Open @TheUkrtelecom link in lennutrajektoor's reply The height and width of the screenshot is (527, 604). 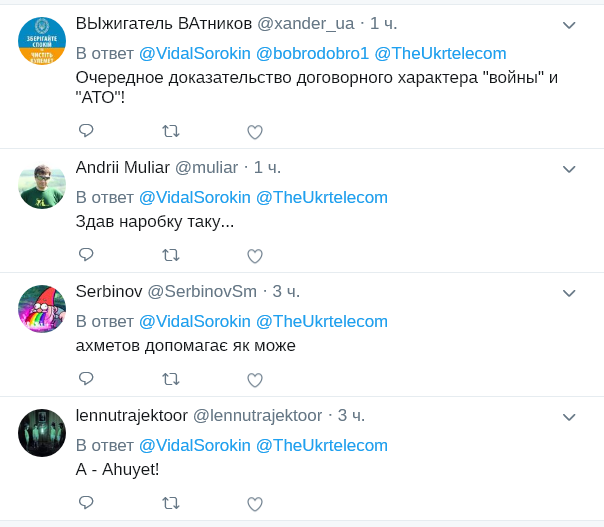(322, 445)
